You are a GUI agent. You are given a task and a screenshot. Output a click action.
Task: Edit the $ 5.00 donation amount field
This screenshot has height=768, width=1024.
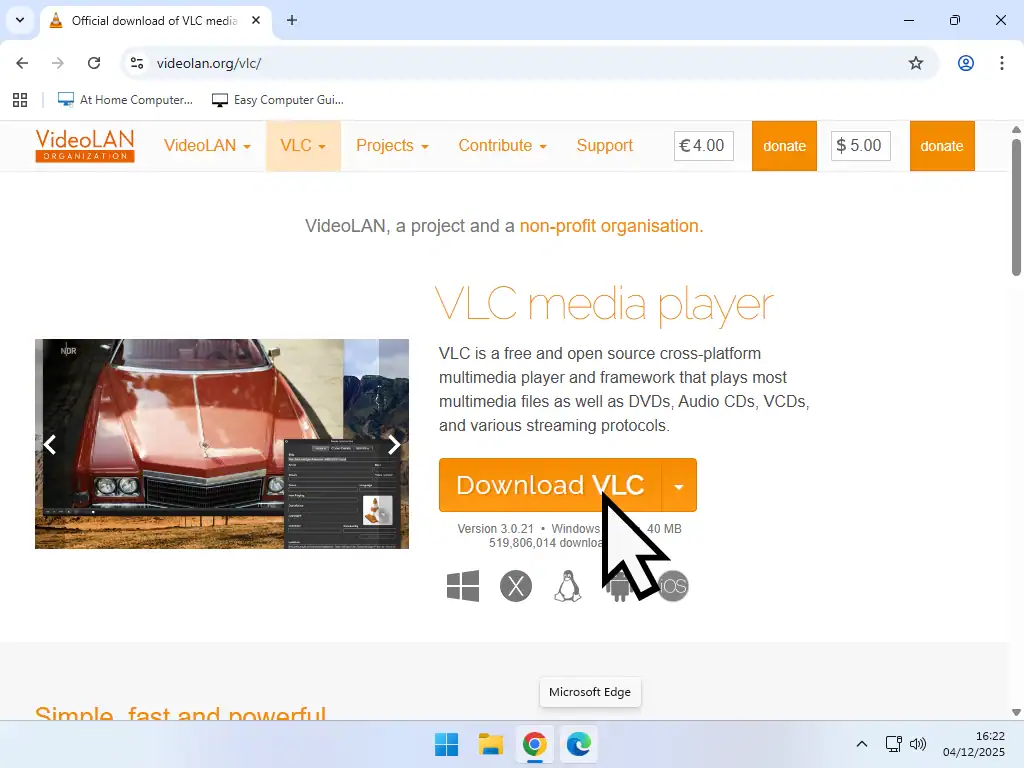[x=860, y=145]
